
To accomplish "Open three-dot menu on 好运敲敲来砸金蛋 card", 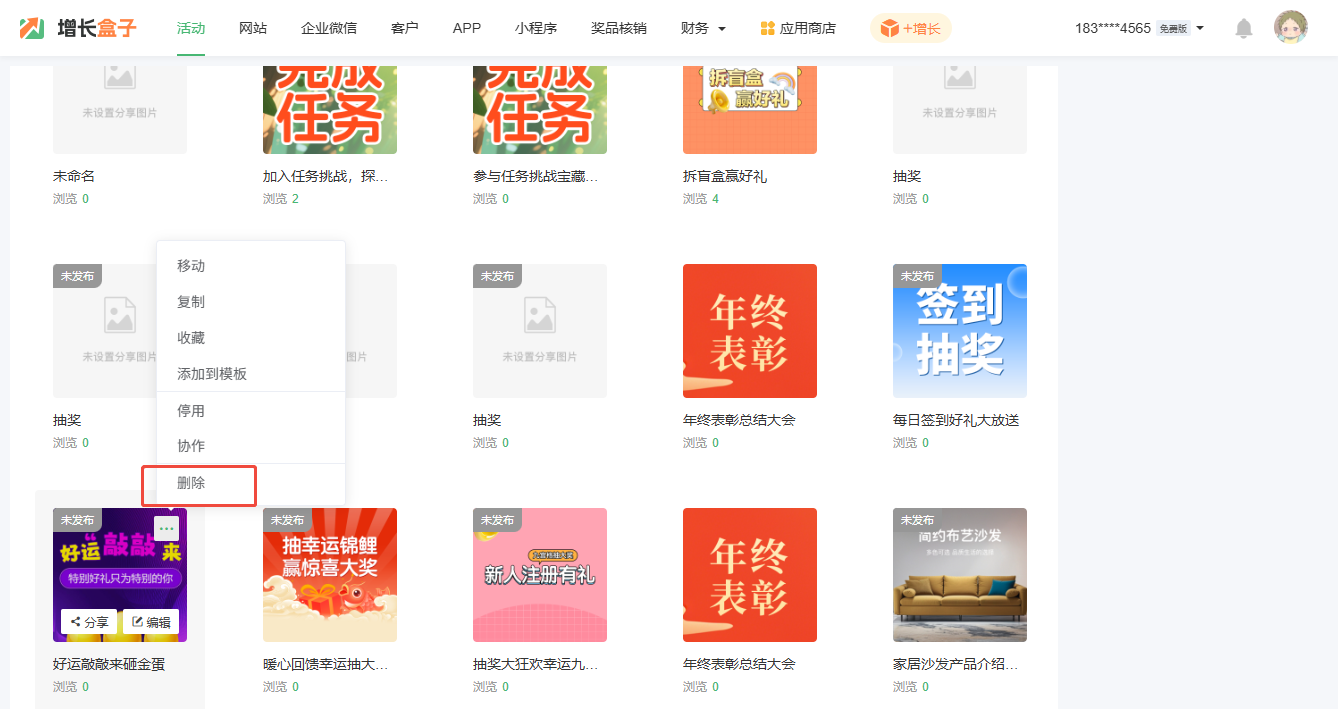I will [x=166, y=528].
